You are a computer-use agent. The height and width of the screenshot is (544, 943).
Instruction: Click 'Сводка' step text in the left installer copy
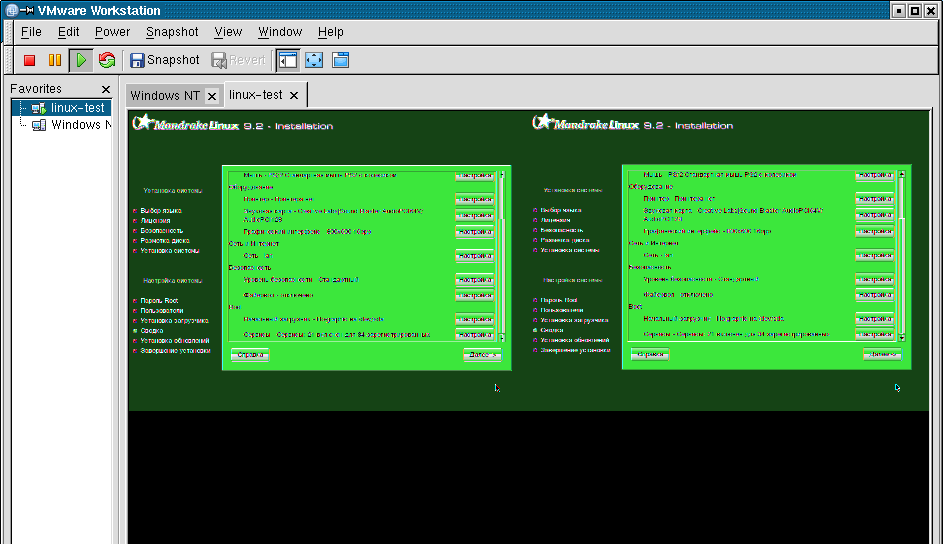(152, 331)
